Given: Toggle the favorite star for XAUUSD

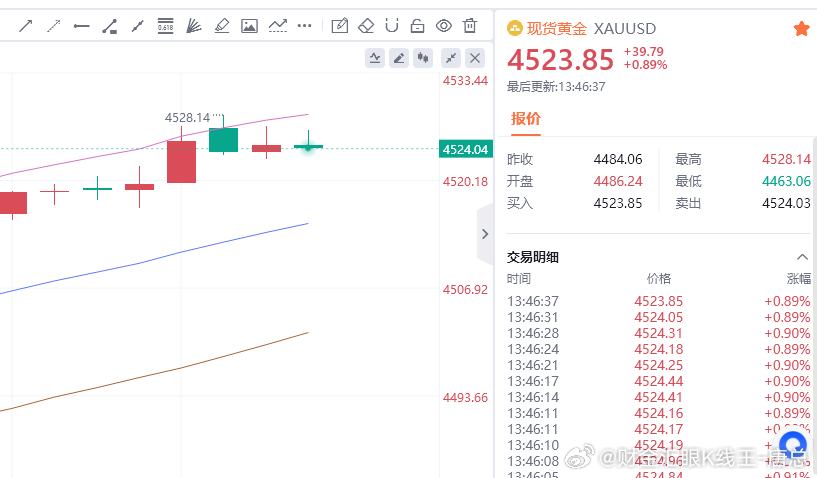Looking at the screenshot, I should pos(802,28).
